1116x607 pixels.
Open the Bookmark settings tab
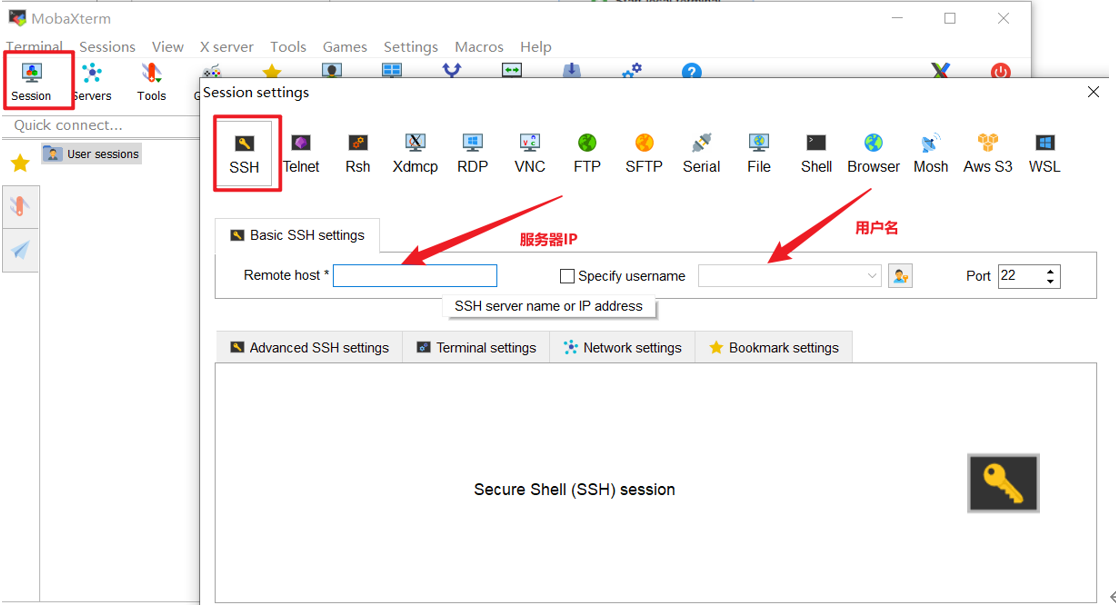pyautogui.click(x=774, y=348)
